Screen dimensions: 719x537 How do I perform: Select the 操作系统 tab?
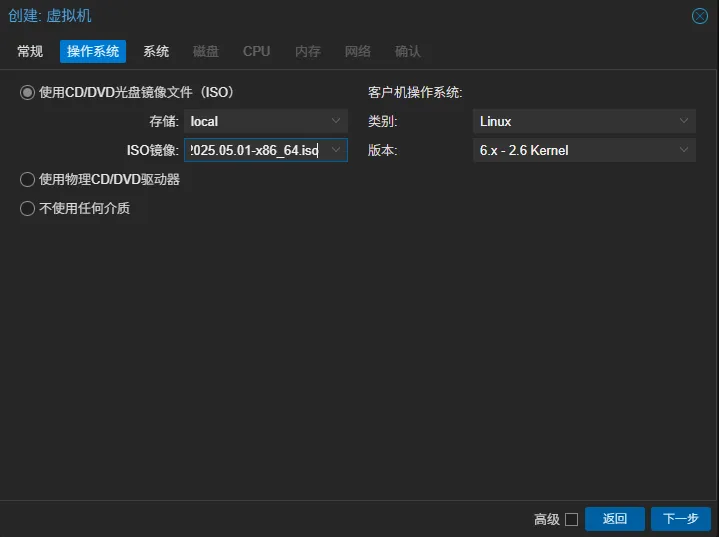pos(93,51)
